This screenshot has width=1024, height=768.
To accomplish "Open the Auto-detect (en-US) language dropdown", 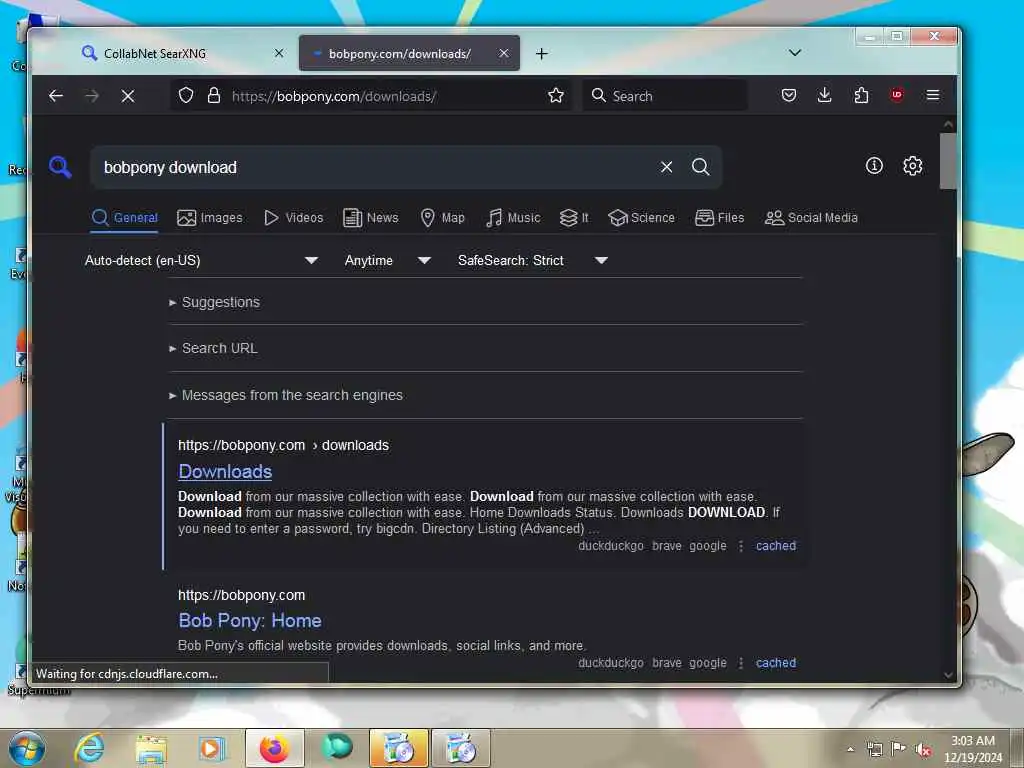I will pyautogui.click(x=201, y=260).
